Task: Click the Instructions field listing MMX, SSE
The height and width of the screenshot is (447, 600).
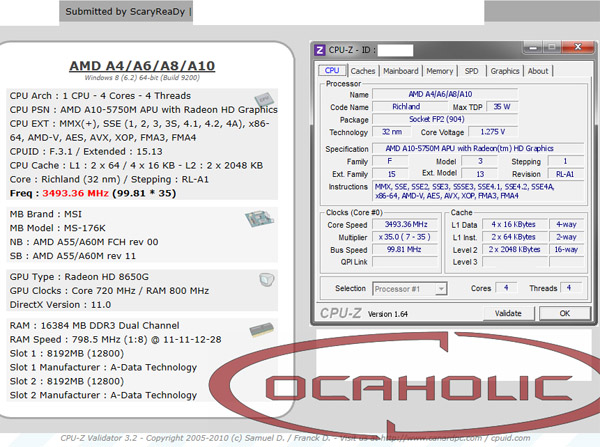Action: tap(478, 191)
